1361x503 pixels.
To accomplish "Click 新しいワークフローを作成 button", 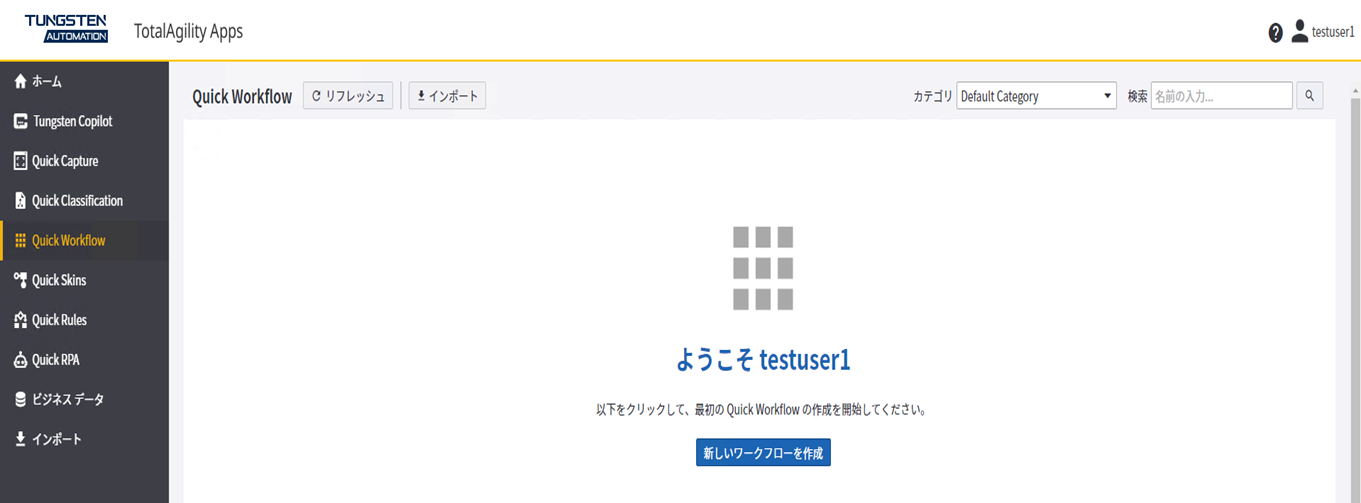I will (763, 453).
